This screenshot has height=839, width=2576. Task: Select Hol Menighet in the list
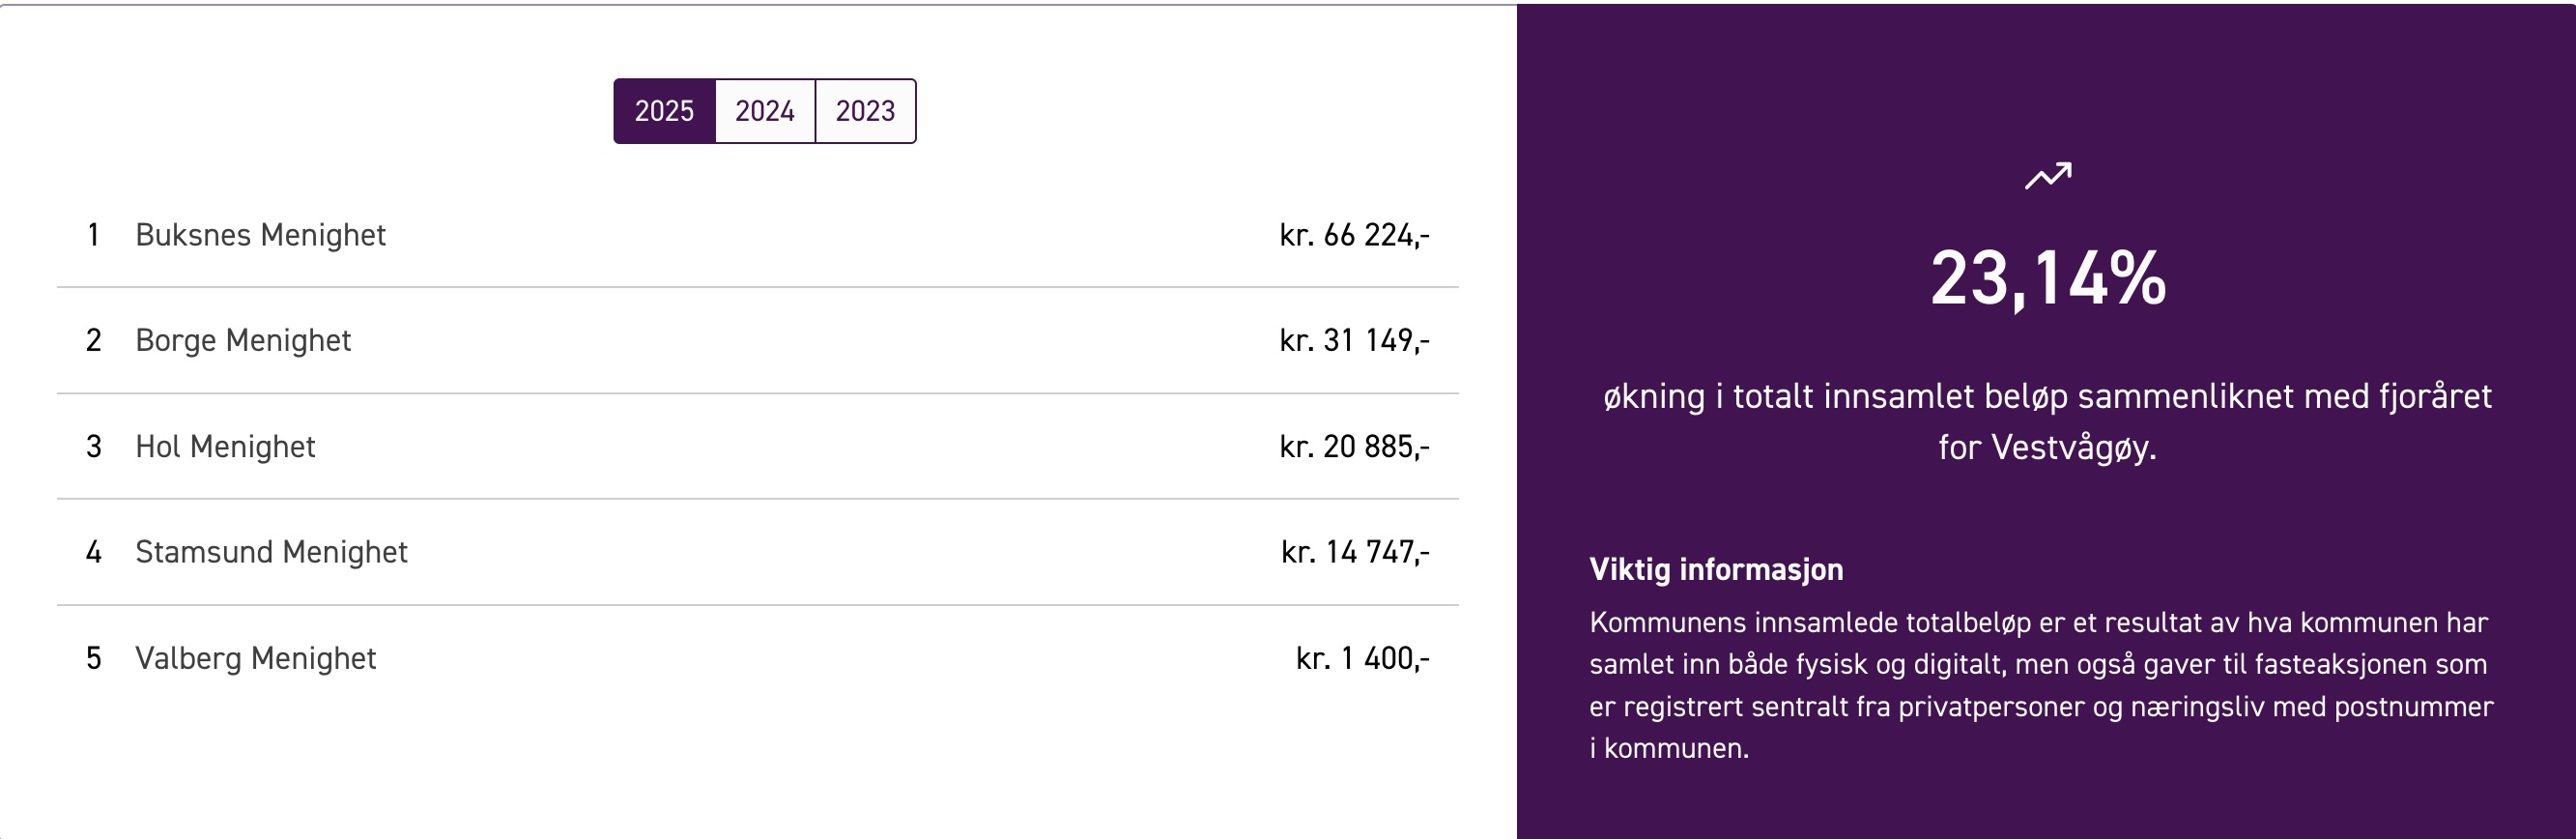(758, 447)
